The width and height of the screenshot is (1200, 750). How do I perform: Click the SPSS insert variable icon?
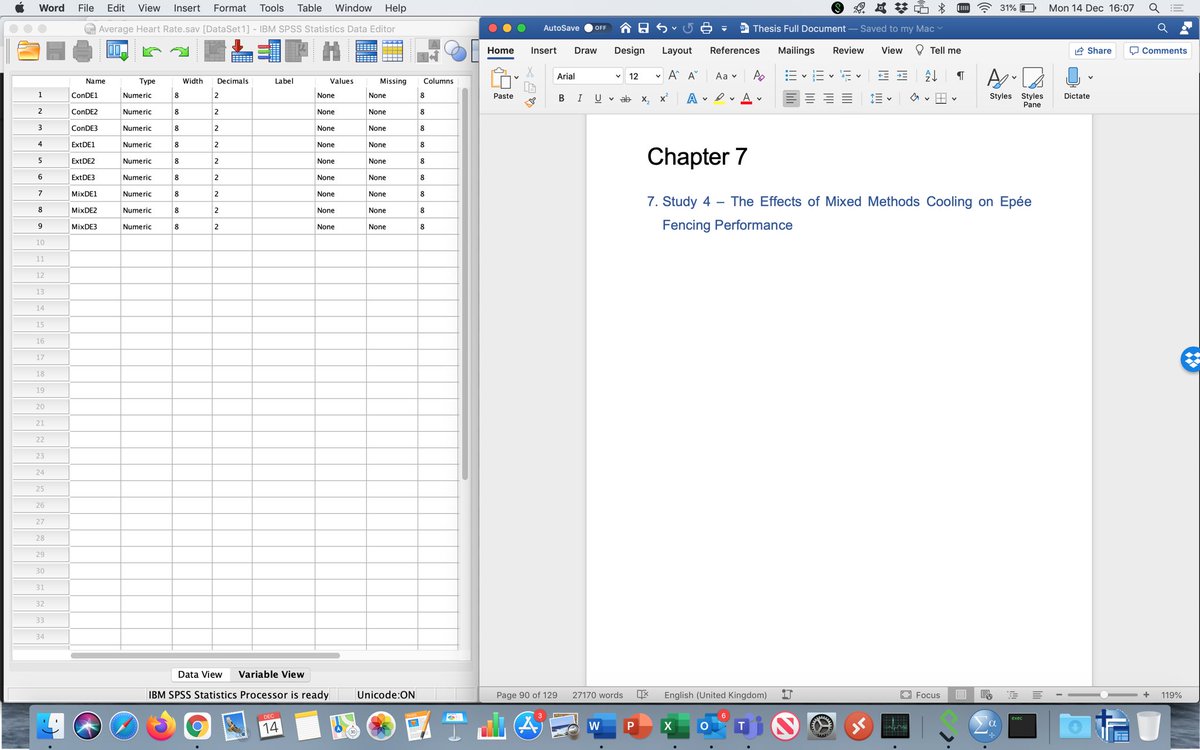pyautogui.click(x=270, y=51)
